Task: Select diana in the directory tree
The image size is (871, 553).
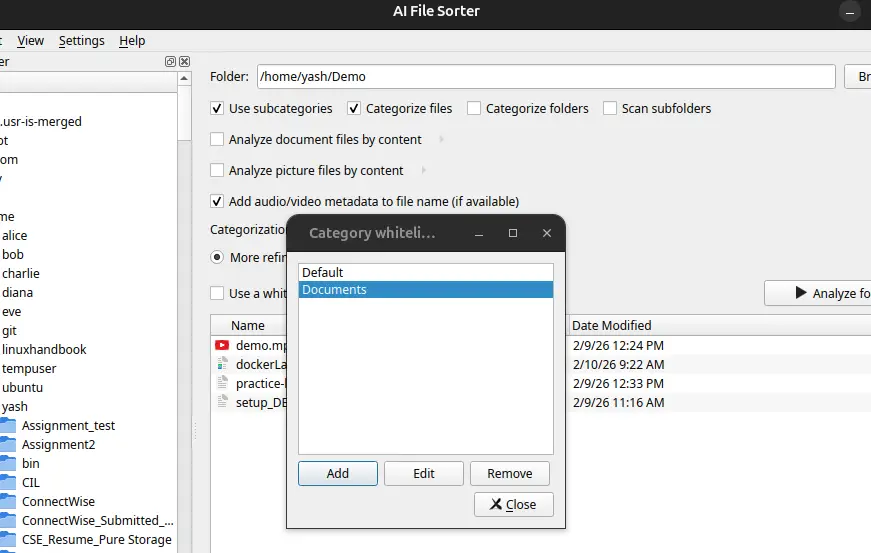Action: tap(17, 292)
